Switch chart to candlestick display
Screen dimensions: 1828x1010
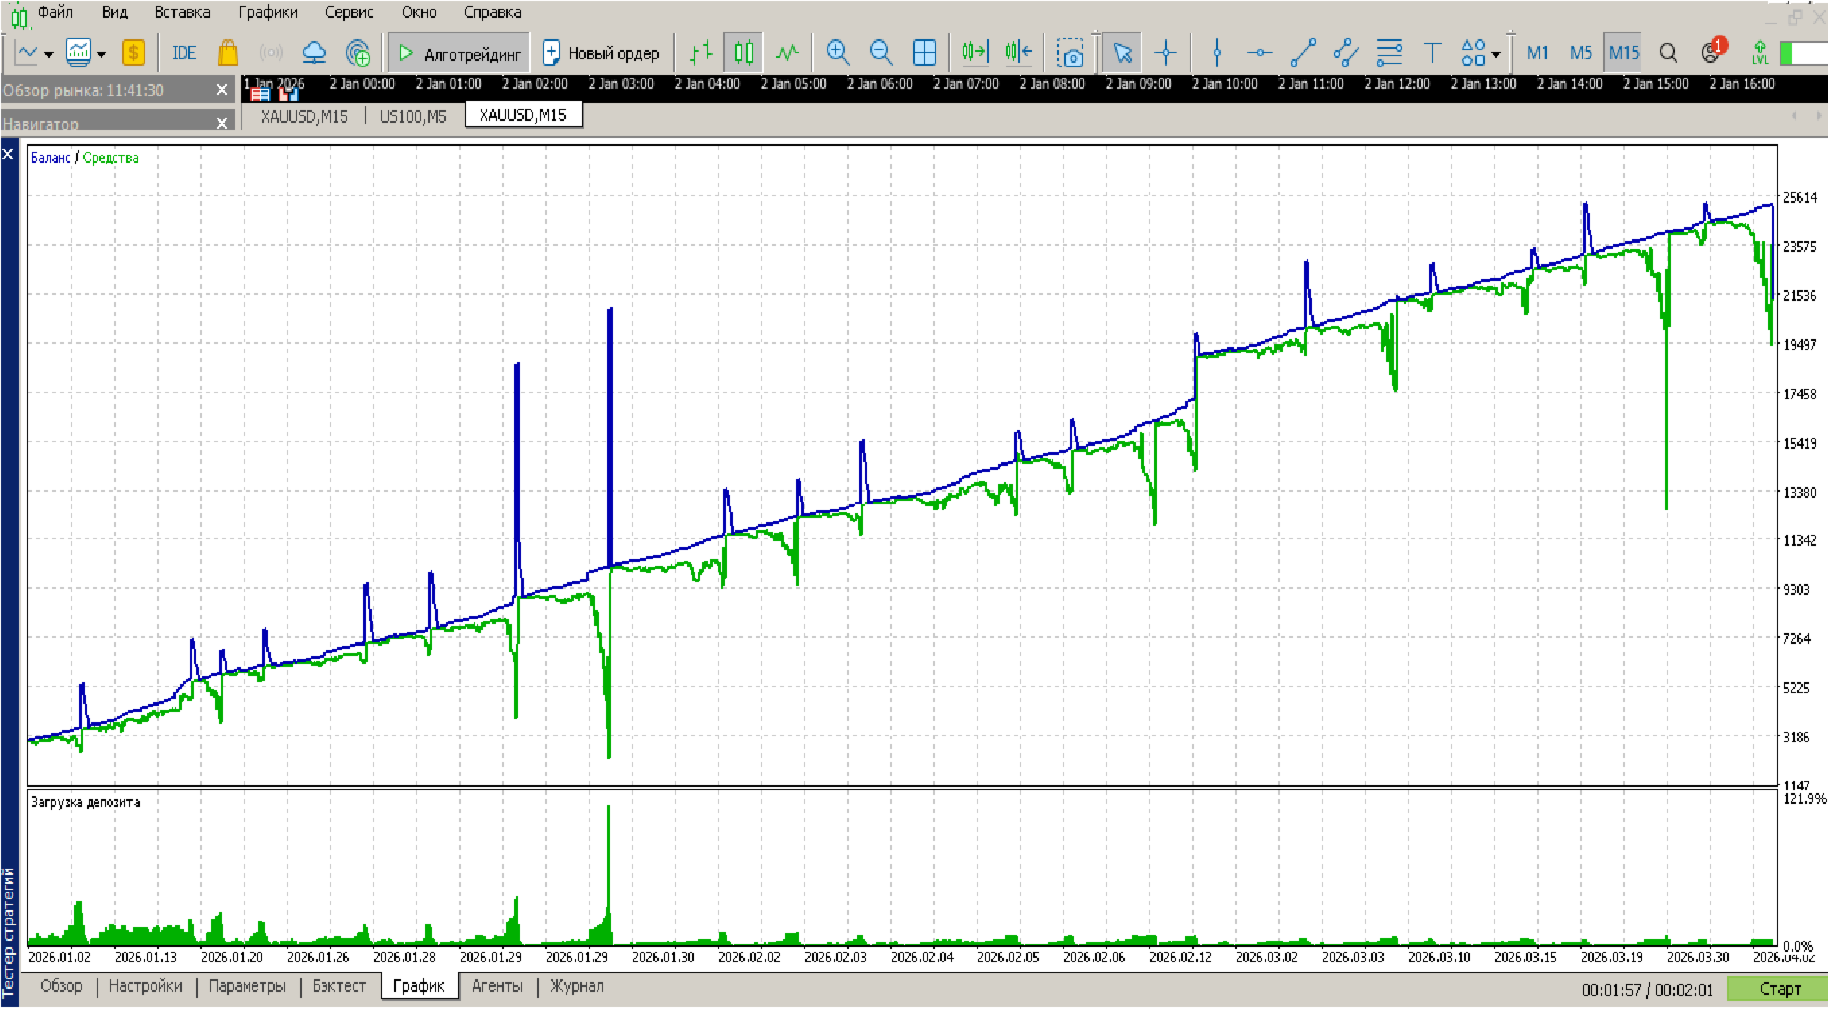pyautogui.click(x=744, y=52)
